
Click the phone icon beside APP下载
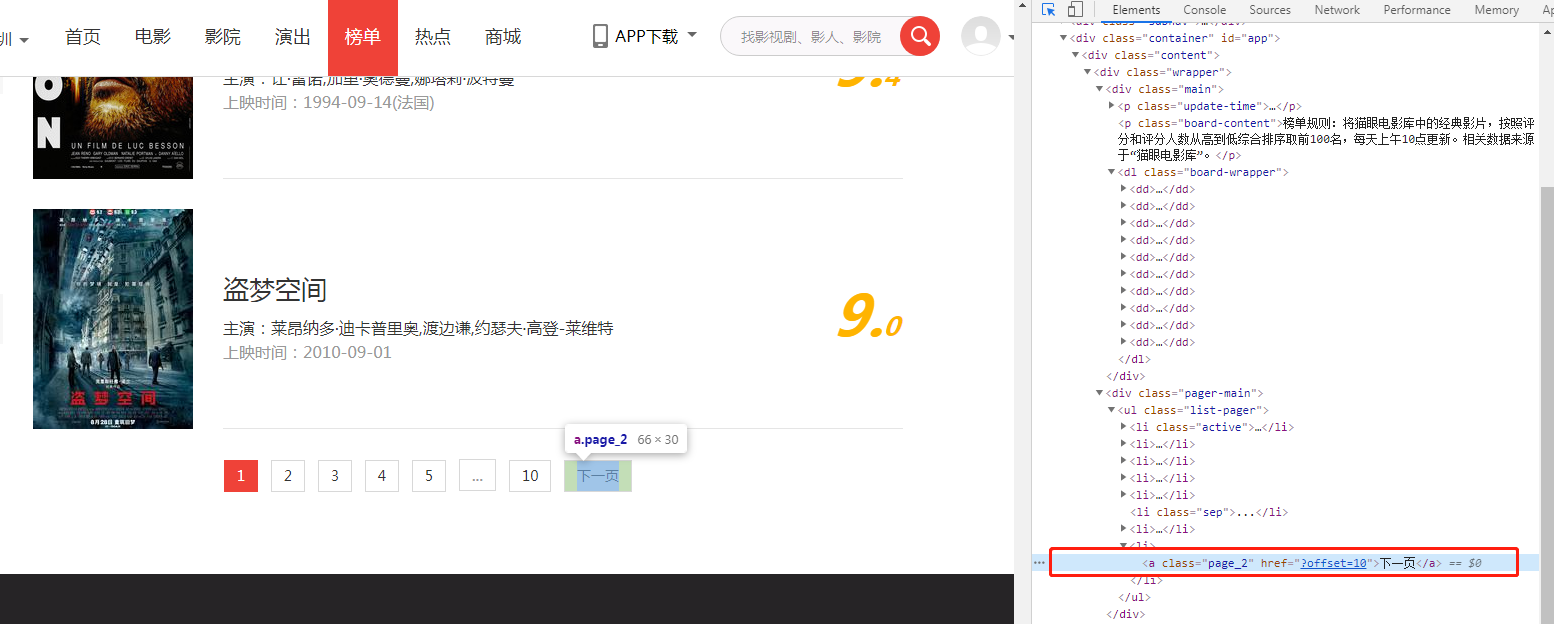tap(600, 35)
